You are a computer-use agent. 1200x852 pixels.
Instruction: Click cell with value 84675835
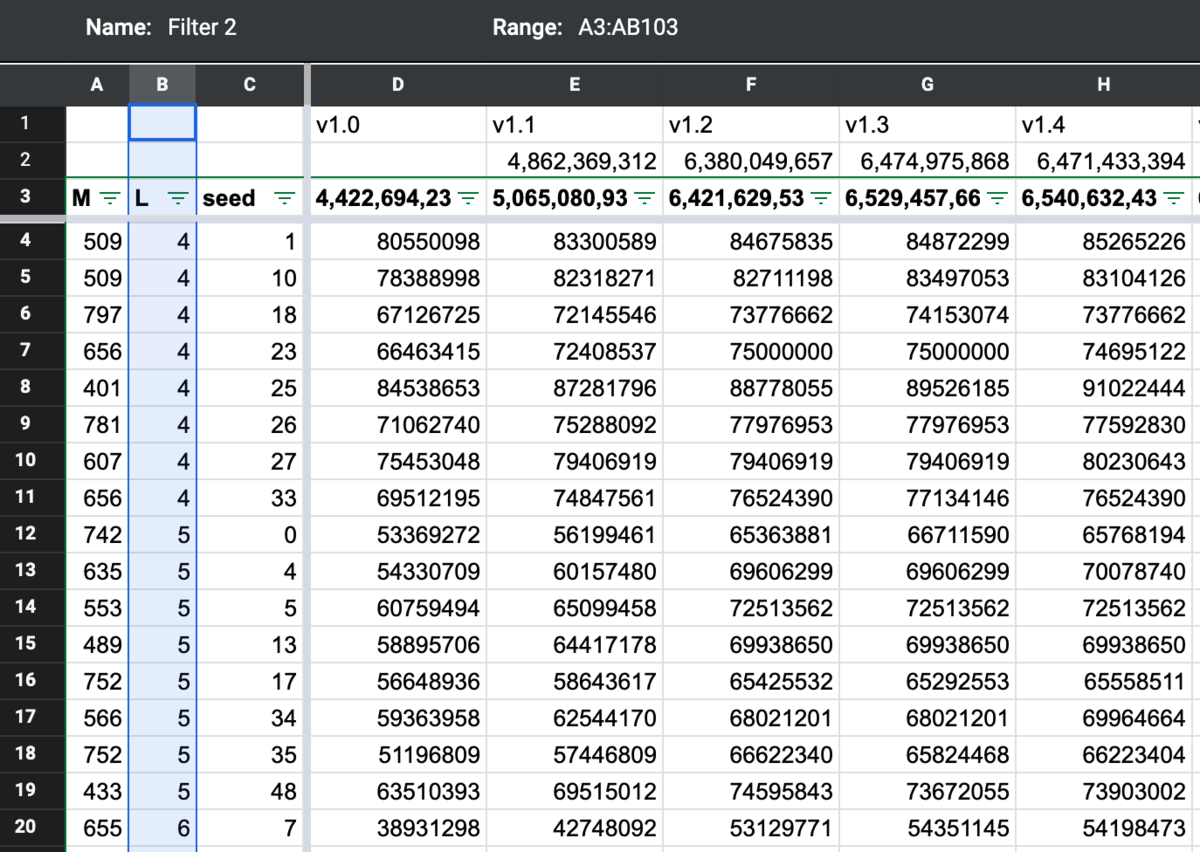pos(751,241)
